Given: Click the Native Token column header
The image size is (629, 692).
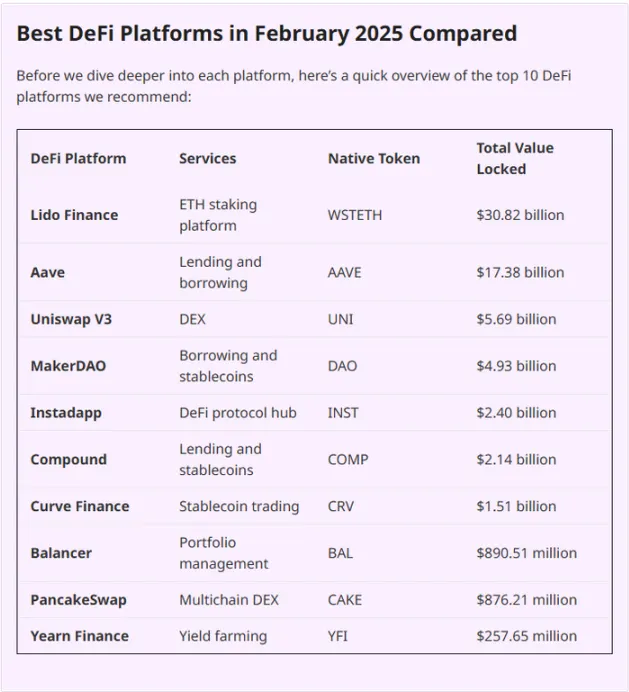Looking at the screenshot, I should (x=373, y=158).
